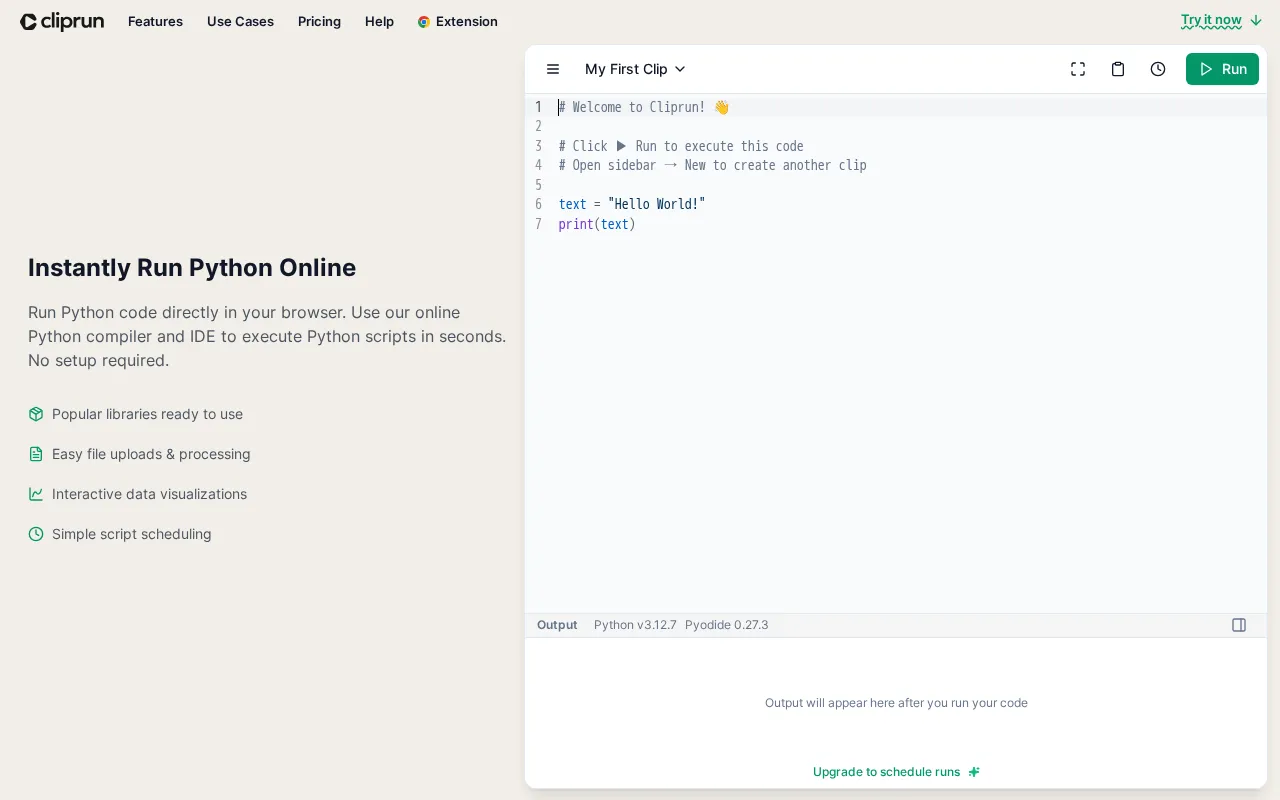Select the Output tab label
Image resolution: width=1280 pixels, height=800 pixels.
pos(557,625)
